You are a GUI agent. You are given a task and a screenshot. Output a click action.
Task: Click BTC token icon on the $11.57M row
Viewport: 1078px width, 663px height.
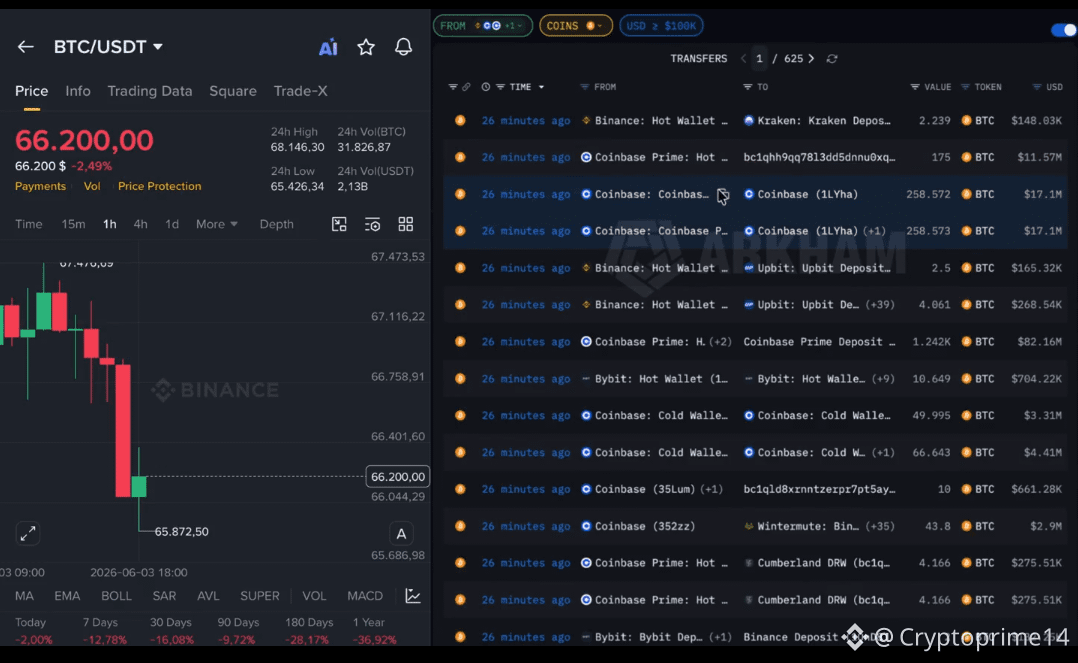tap(966, 157)
